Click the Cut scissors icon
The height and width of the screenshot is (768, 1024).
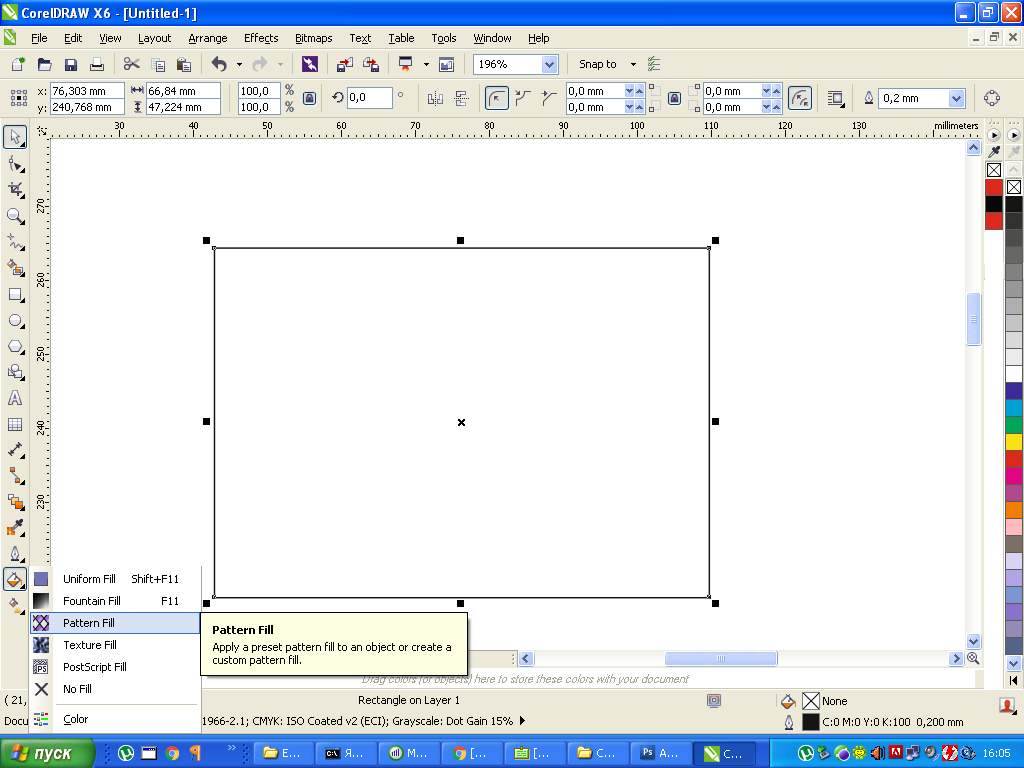point(131,64)
